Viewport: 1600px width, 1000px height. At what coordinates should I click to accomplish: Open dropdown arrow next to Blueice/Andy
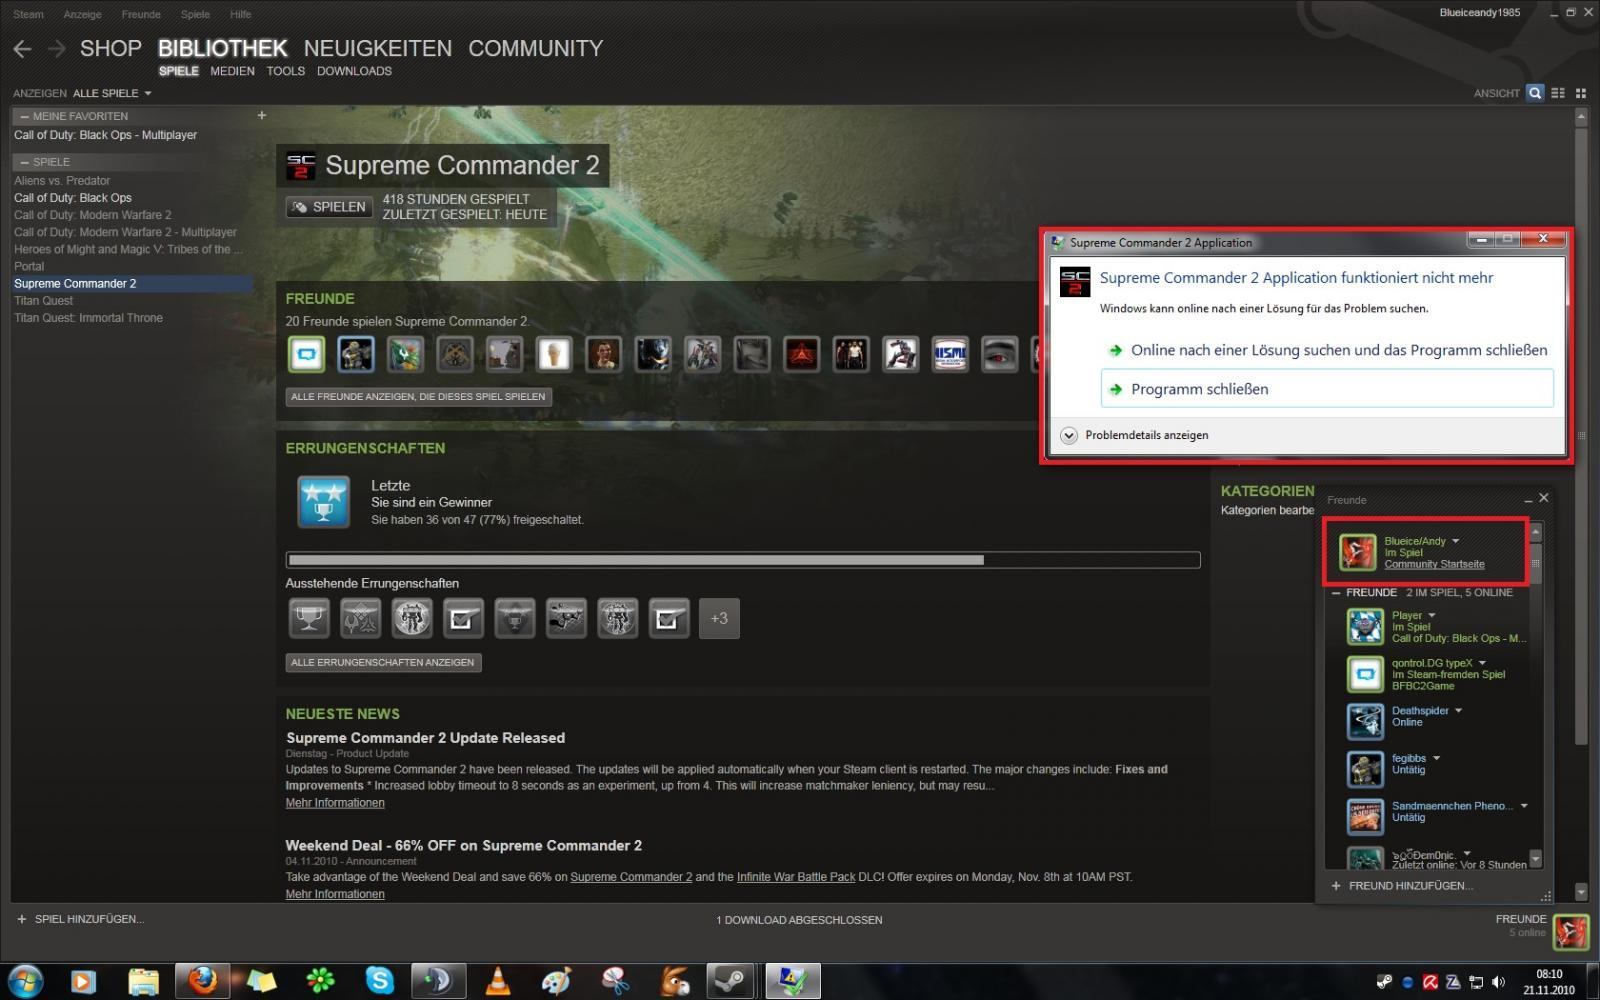(x=1456, y=541)
